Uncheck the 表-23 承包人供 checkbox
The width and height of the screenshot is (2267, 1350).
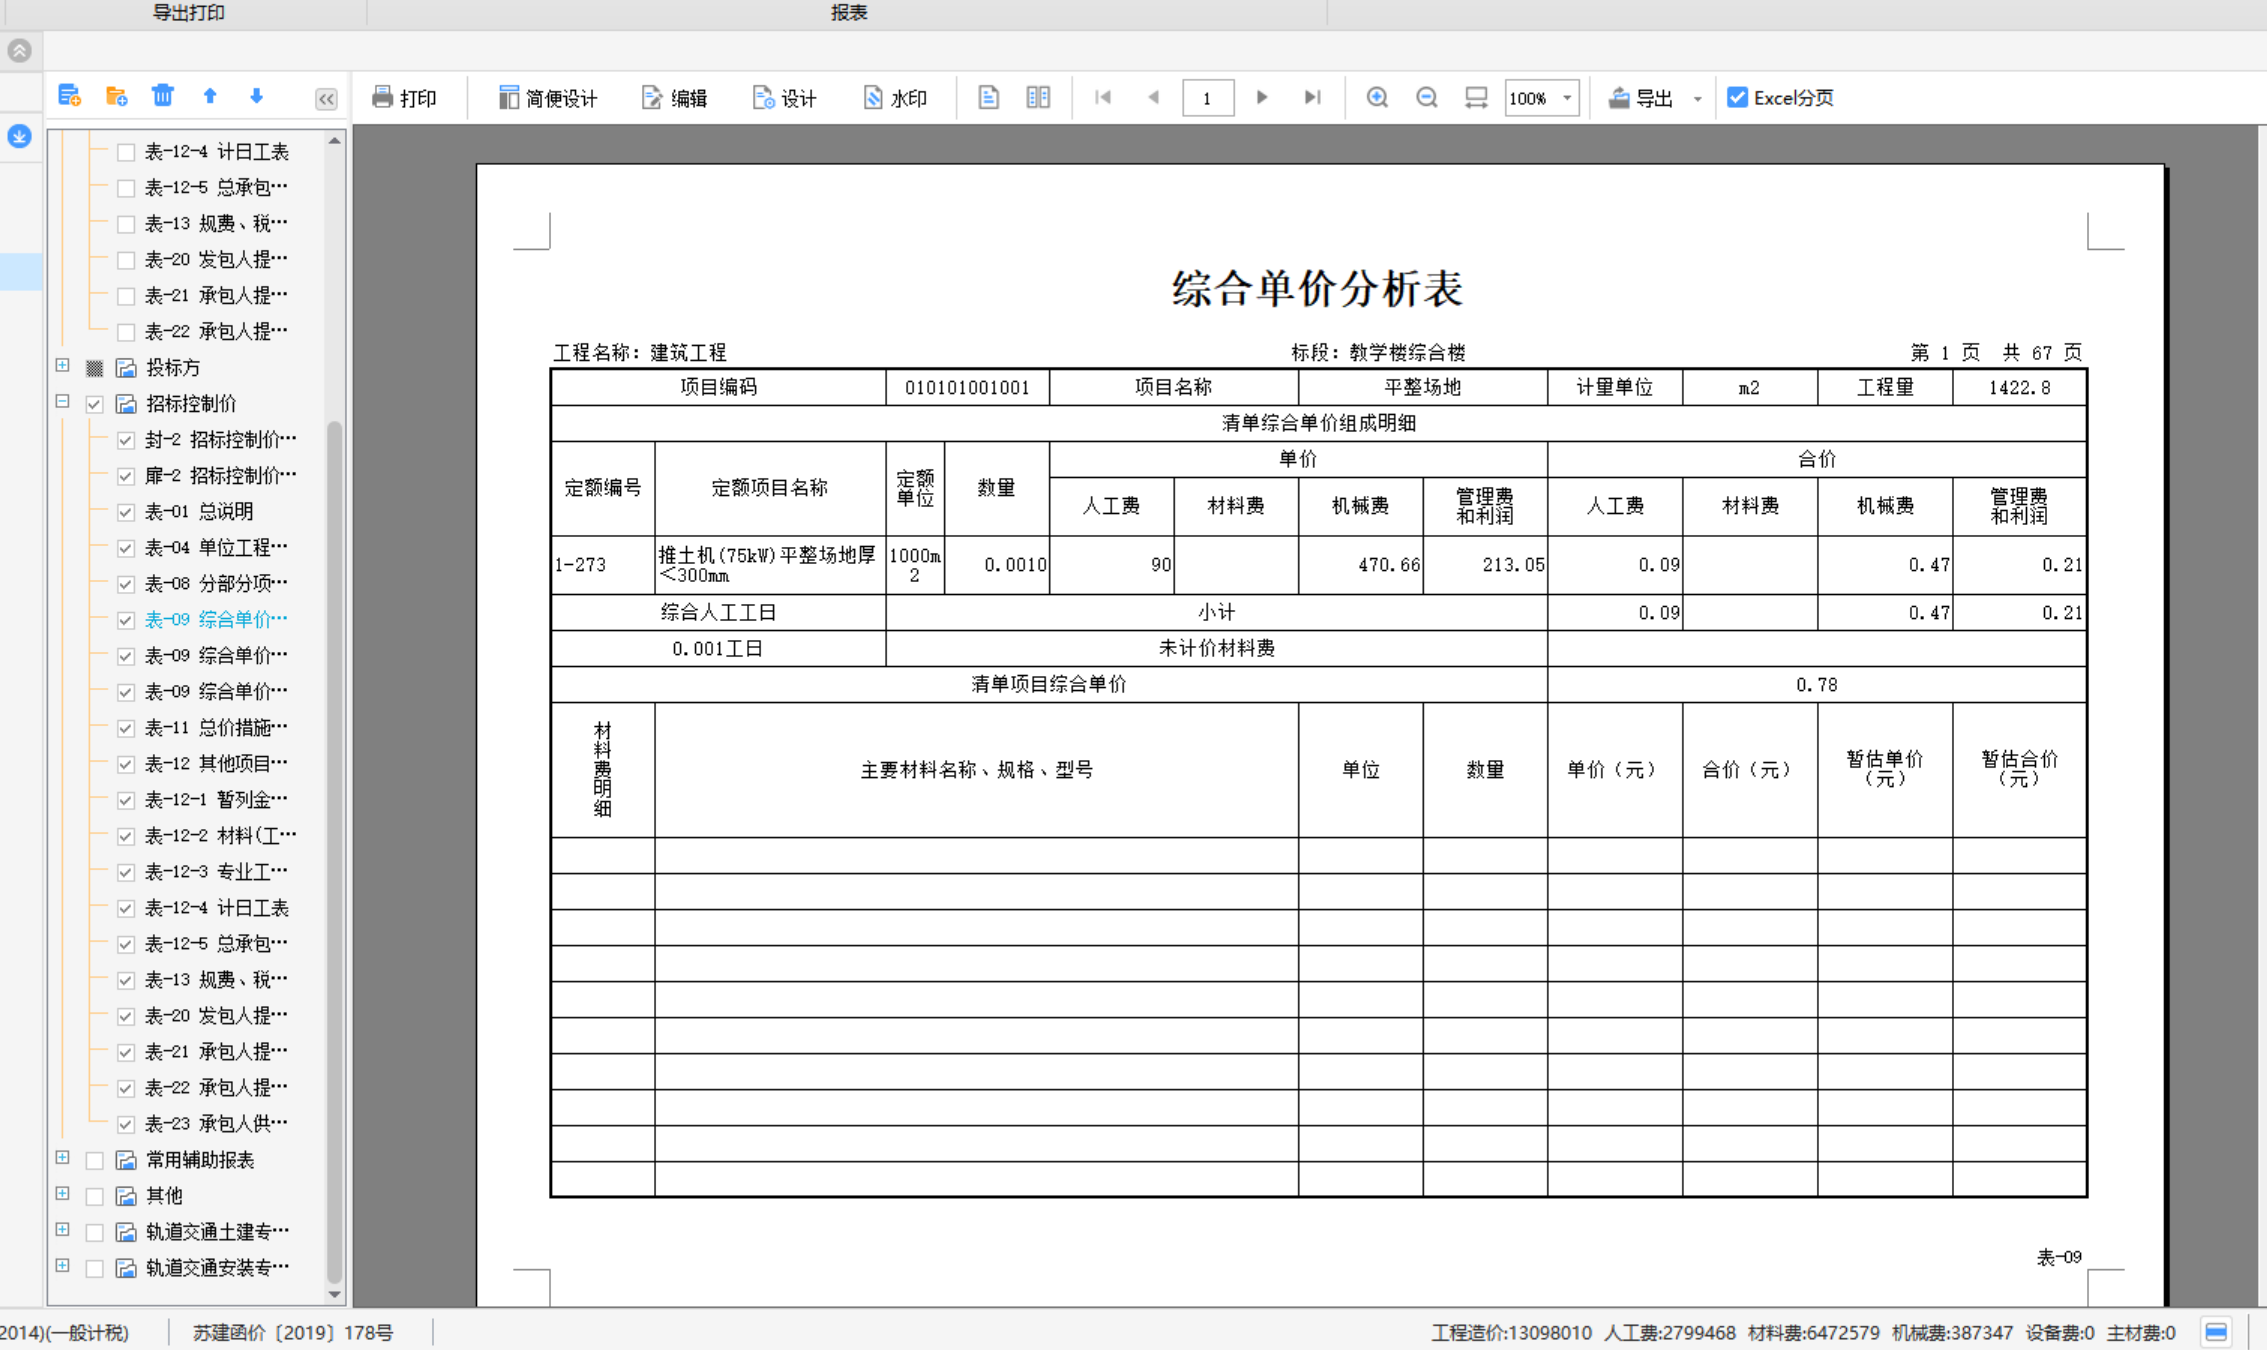[126, 1124]
